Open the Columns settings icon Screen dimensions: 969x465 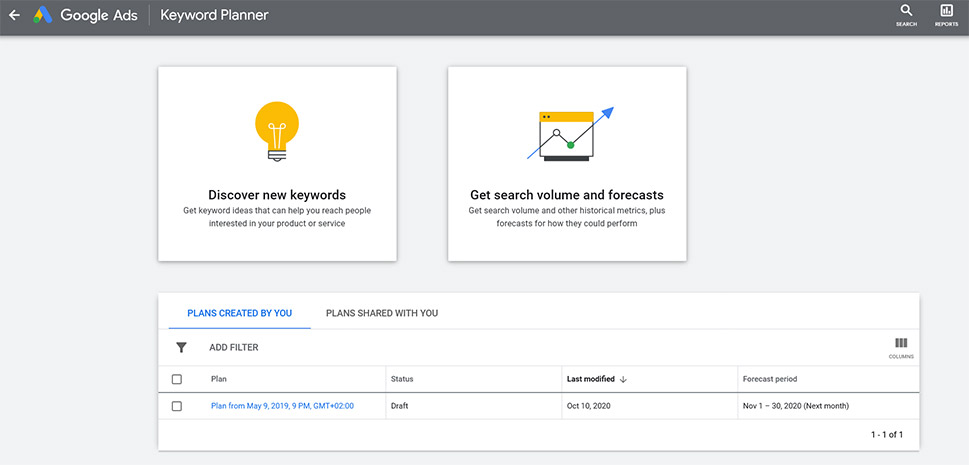tap(901, 345)
